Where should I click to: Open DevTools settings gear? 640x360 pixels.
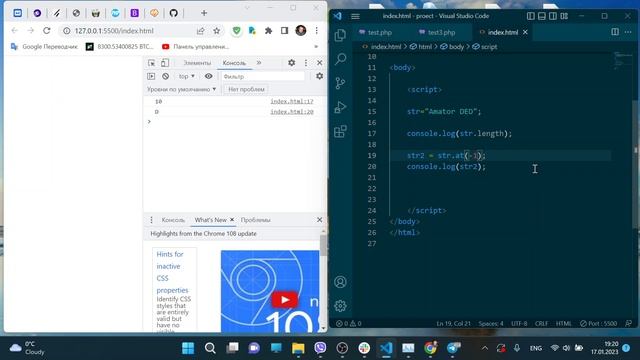pos(291,63)
